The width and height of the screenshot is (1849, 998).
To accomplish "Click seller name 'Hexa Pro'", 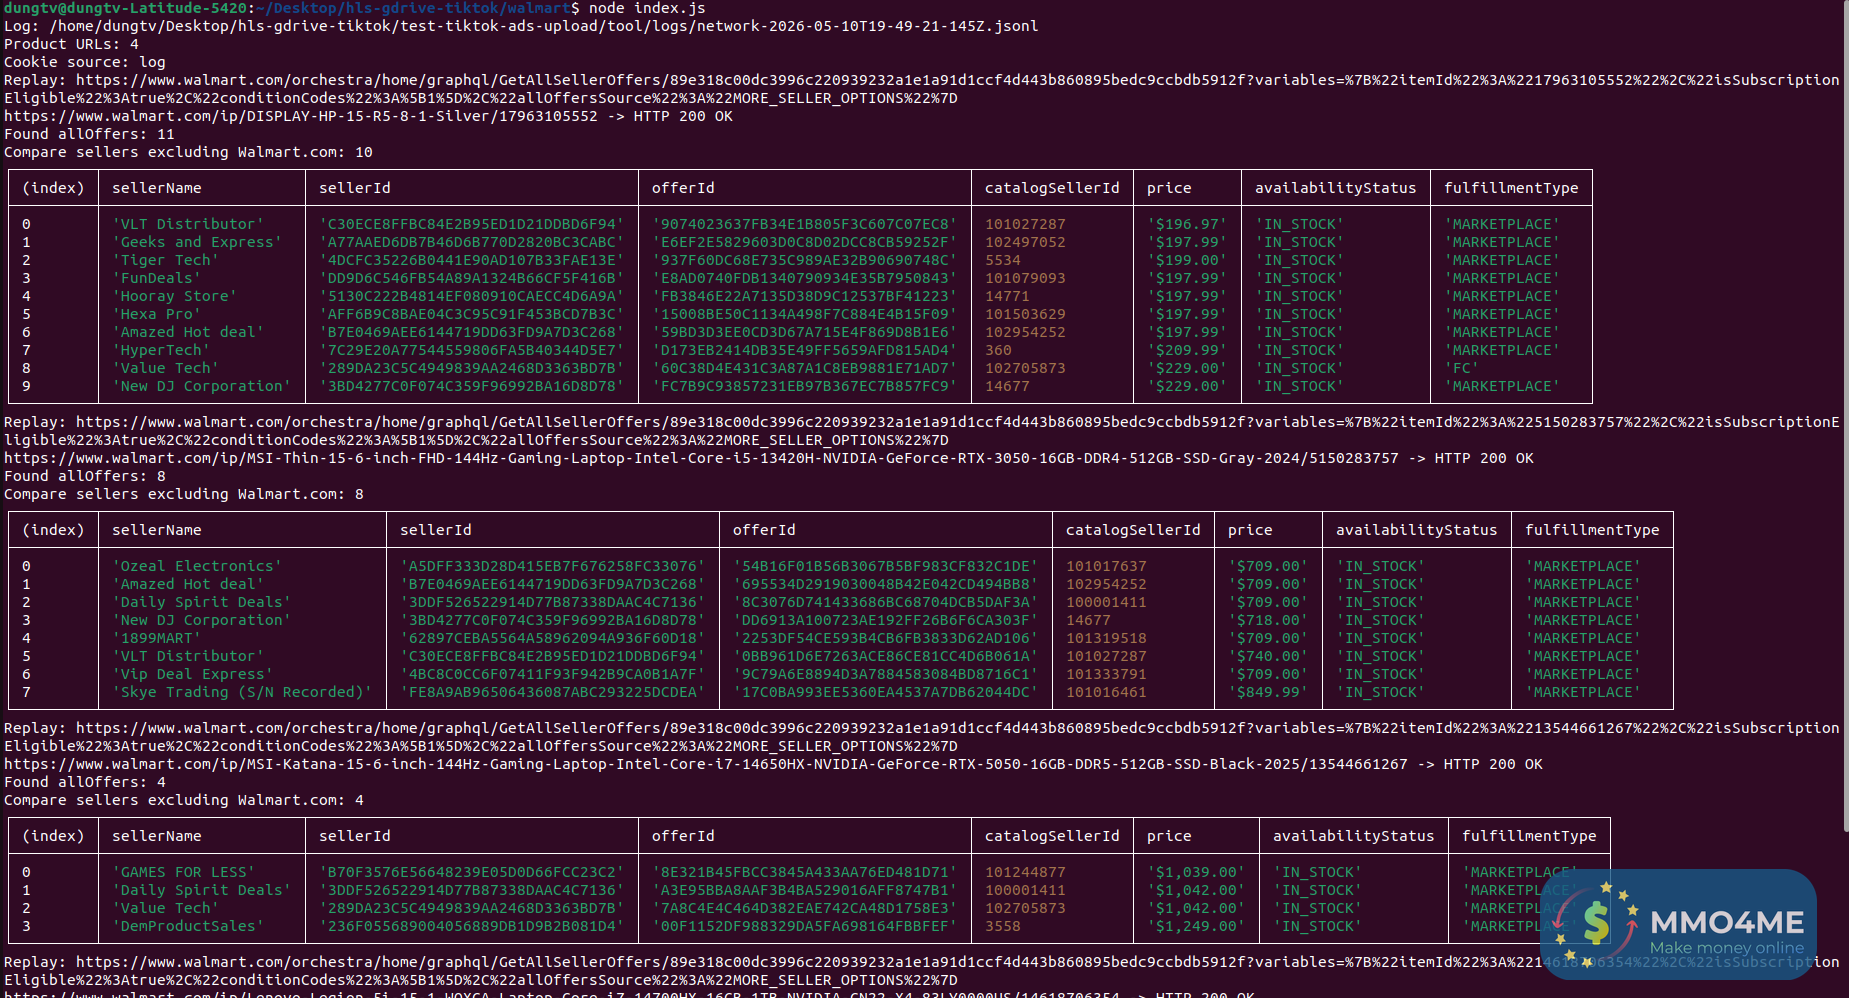I will 157,314.
